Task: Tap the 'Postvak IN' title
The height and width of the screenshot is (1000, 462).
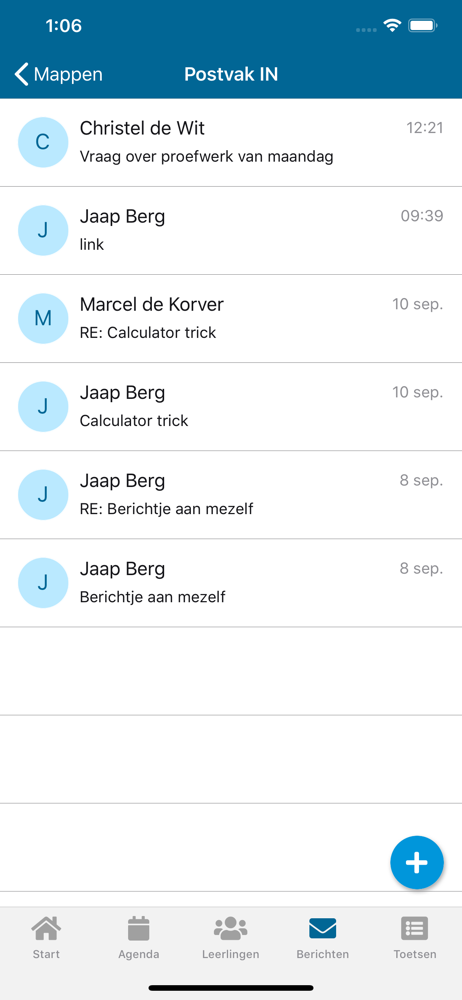Action: tap(231, 74)
